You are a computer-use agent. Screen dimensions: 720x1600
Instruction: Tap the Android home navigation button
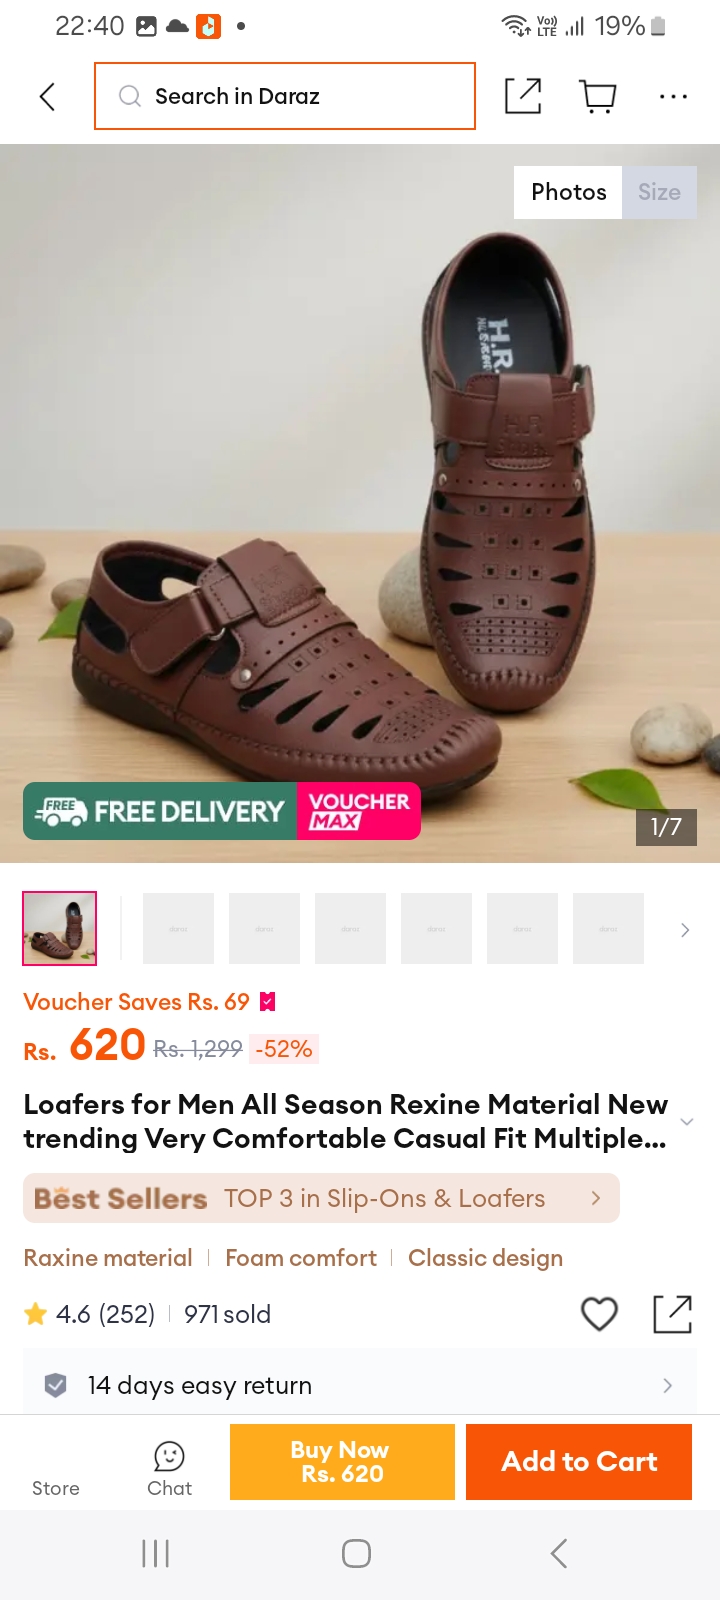pos(357,1553)
